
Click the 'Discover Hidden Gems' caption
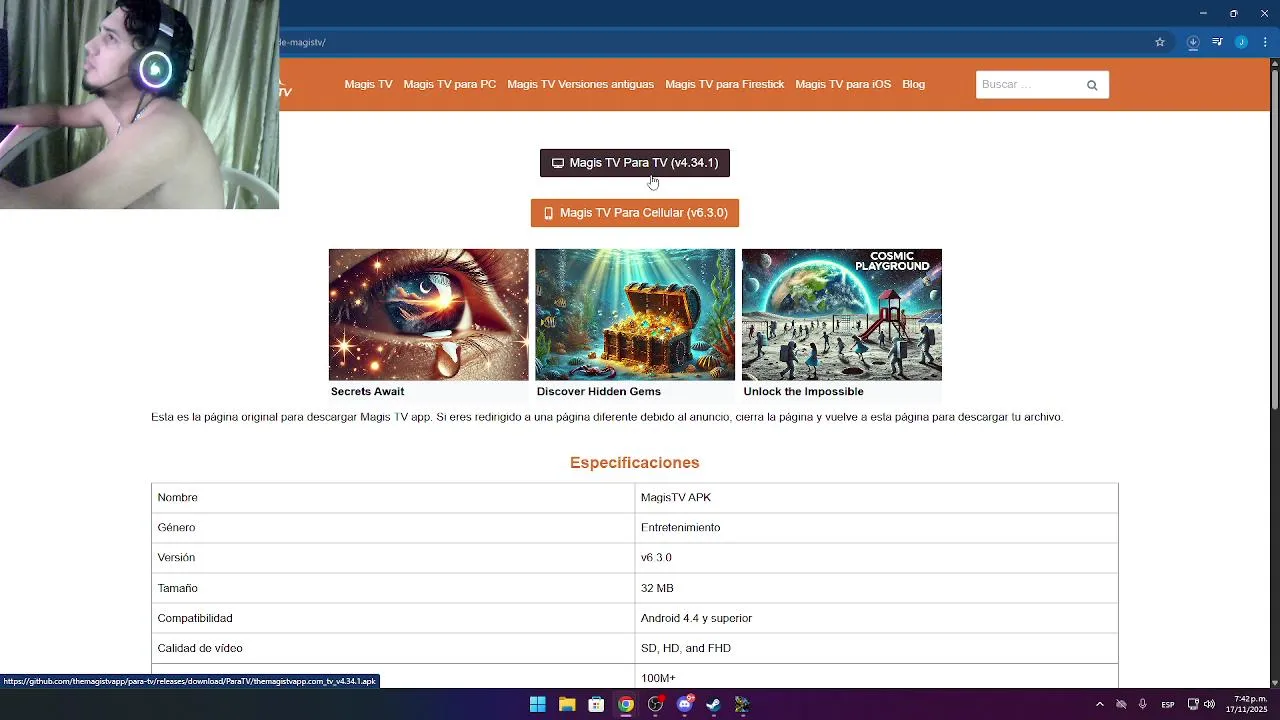(x=598, y=391)
